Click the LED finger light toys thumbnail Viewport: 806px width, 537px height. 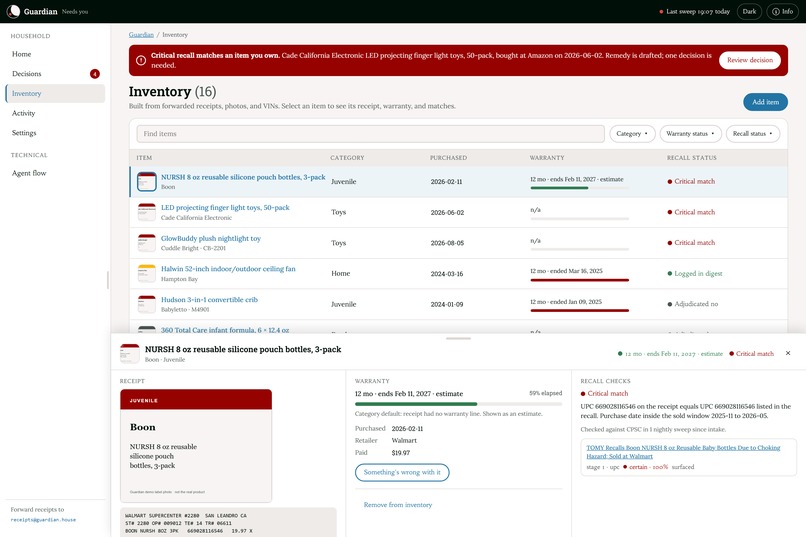(146, 212)
